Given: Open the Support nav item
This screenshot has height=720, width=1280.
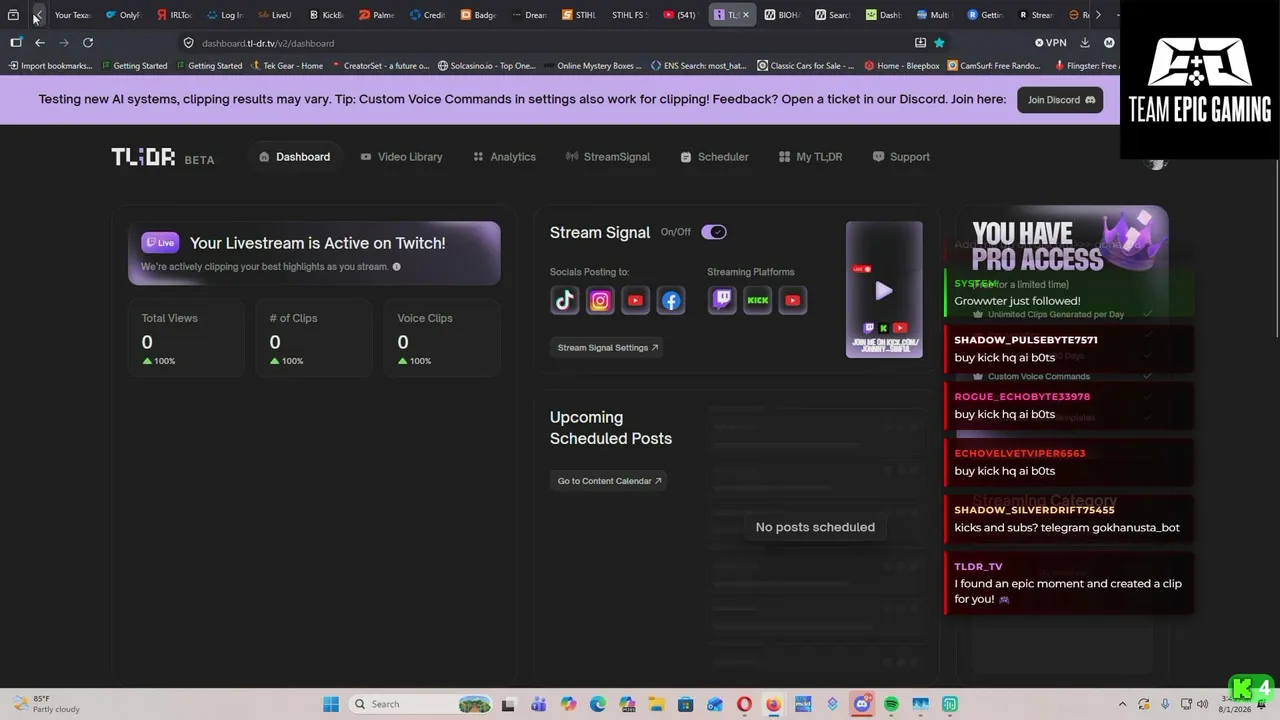Looking at the screenshot, I should [x=901, y=157].
